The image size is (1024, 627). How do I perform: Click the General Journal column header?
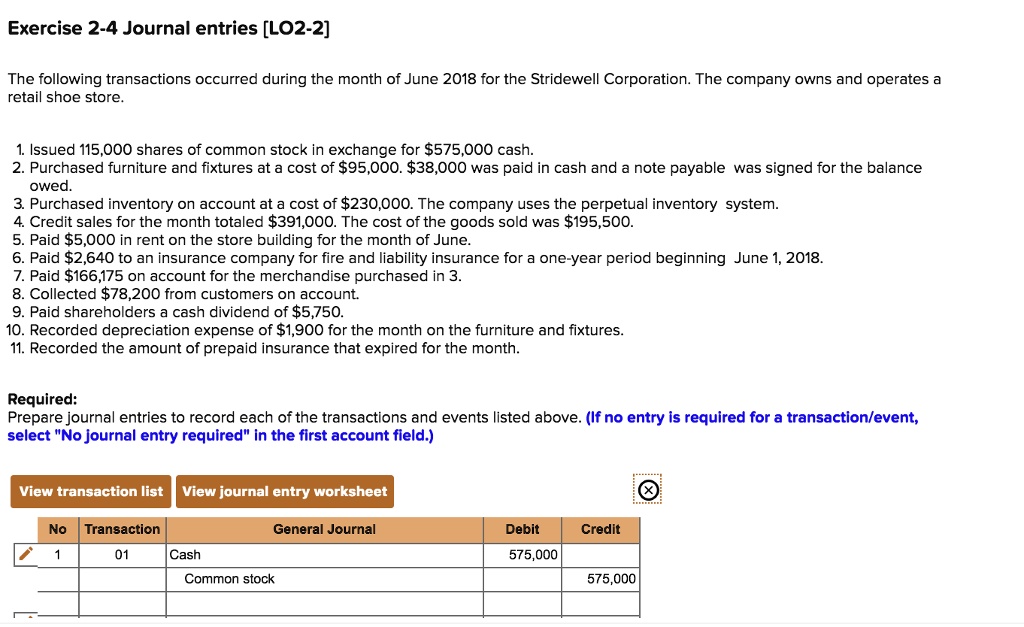[x=325, y=529]
